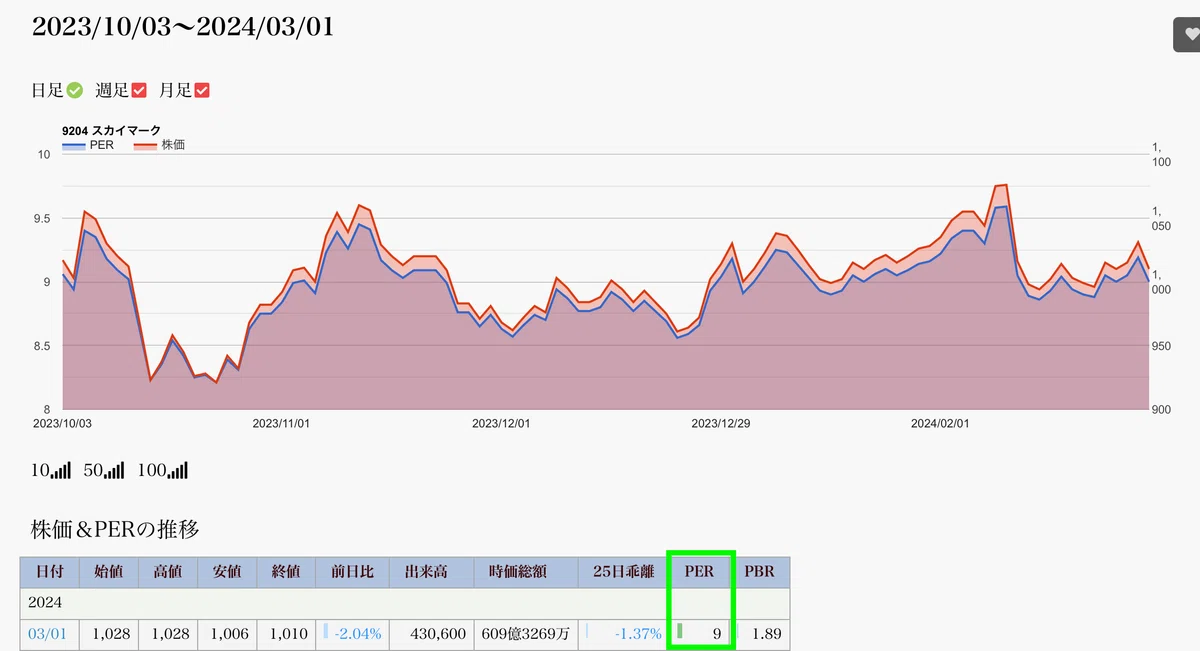Click the PBR column header
Viewport: 1200px width, 651px height.
pyautogui.click(x=760, y=572)
